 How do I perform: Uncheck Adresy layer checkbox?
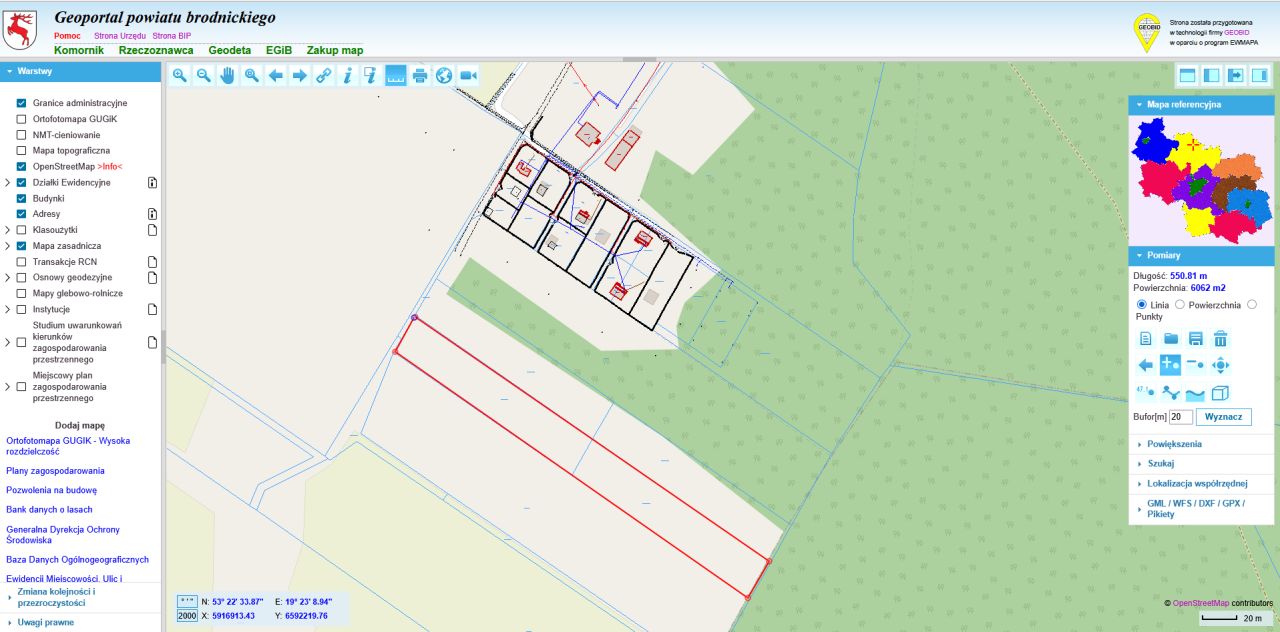tap(21, 214)
